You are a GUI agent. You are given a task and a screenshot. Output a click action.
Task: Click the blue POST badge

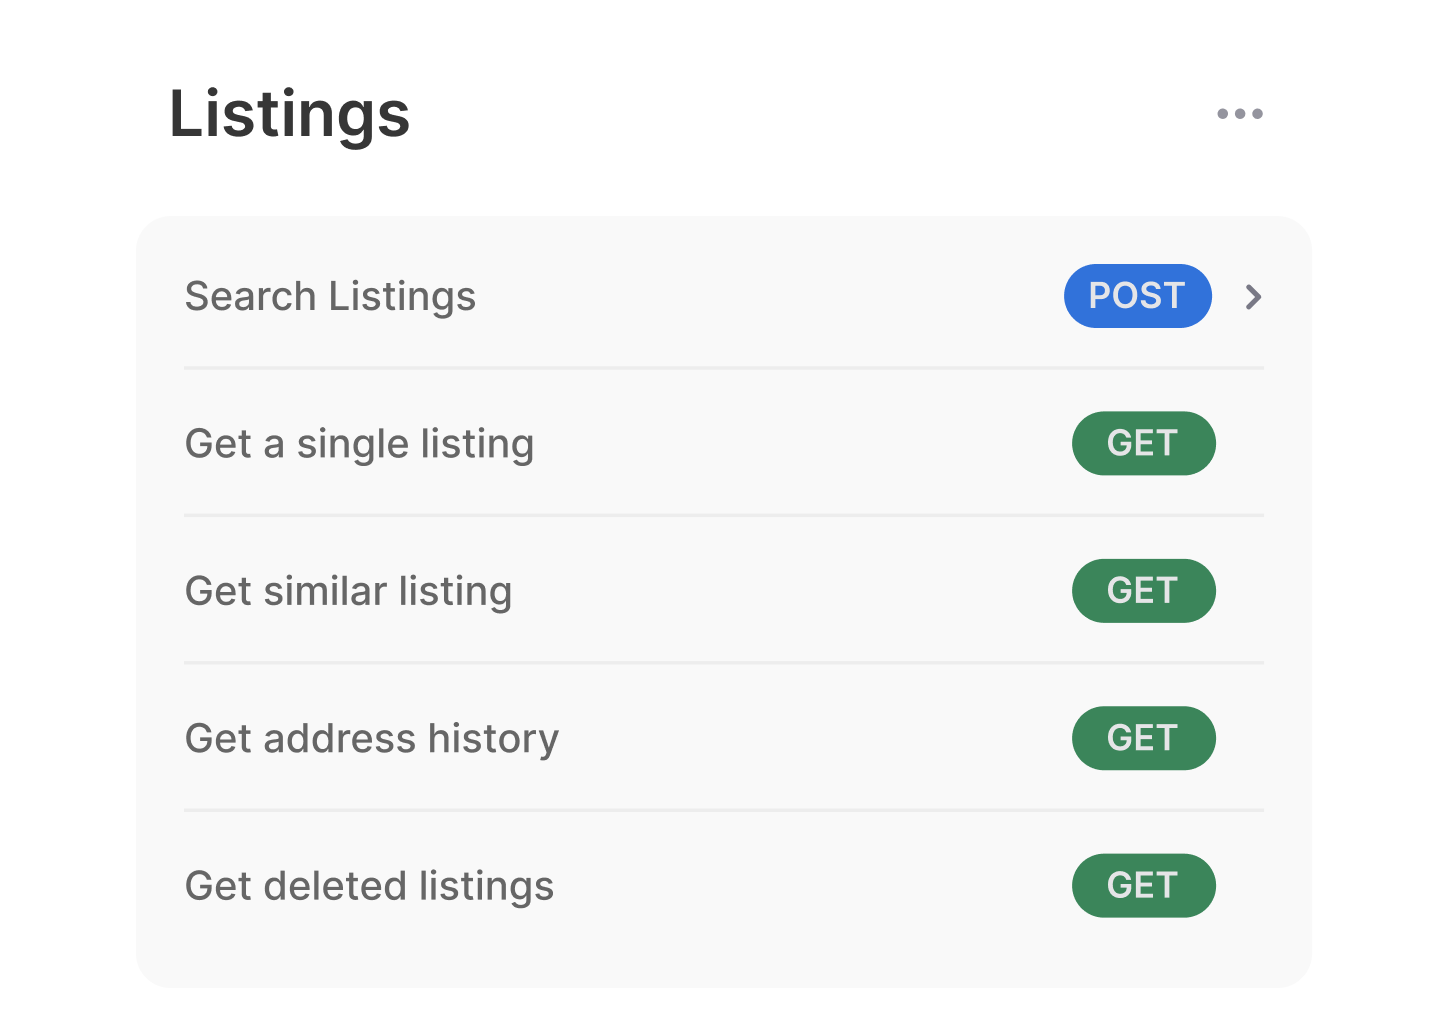(1137, 296)
